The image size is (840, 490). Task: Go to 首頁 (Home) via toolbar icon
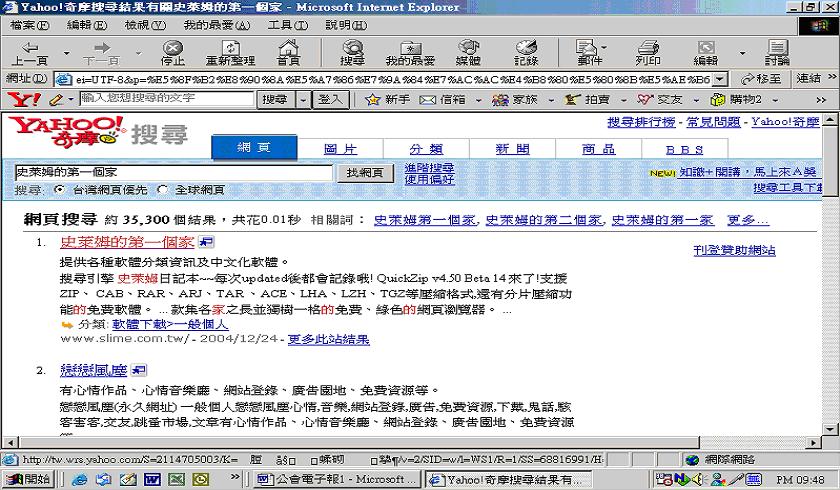pyautogui.click(x=288, y=52)
